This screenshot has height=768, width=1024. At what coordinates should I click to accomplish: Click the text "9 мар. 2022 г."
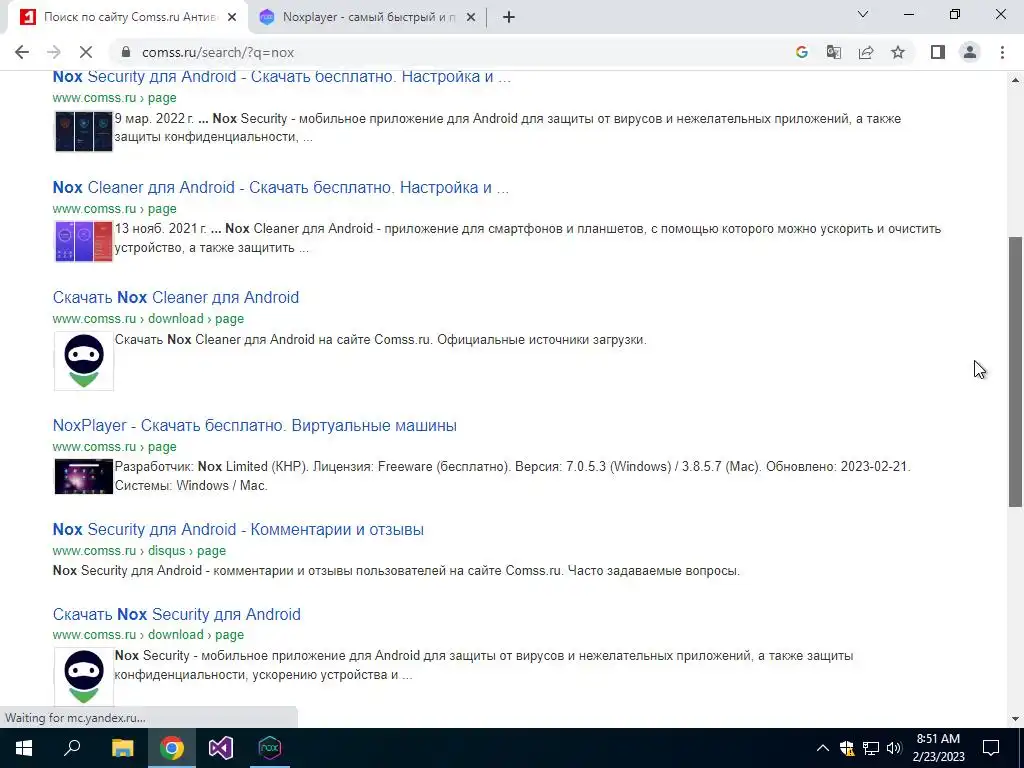(154, 119)
